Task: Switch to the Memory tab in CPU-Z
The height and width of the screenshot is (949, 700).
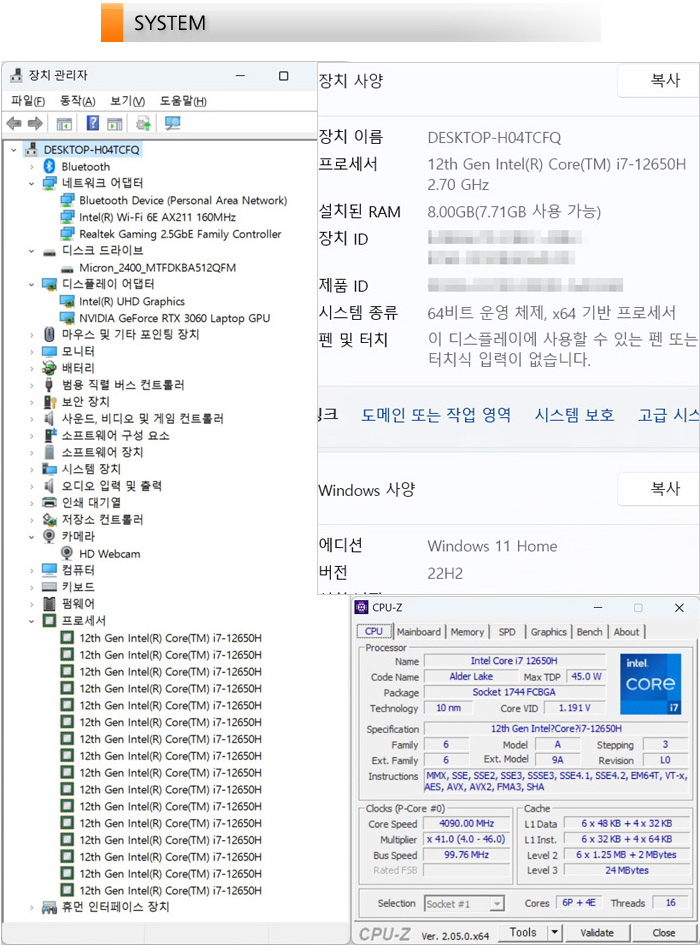Action: [x=467, y=632]
